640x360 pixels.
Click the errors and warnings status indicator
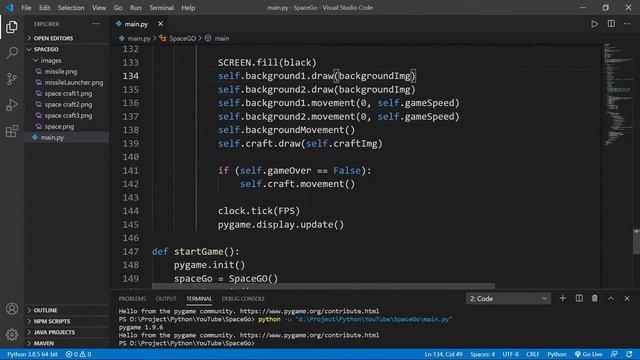(78, 354)
